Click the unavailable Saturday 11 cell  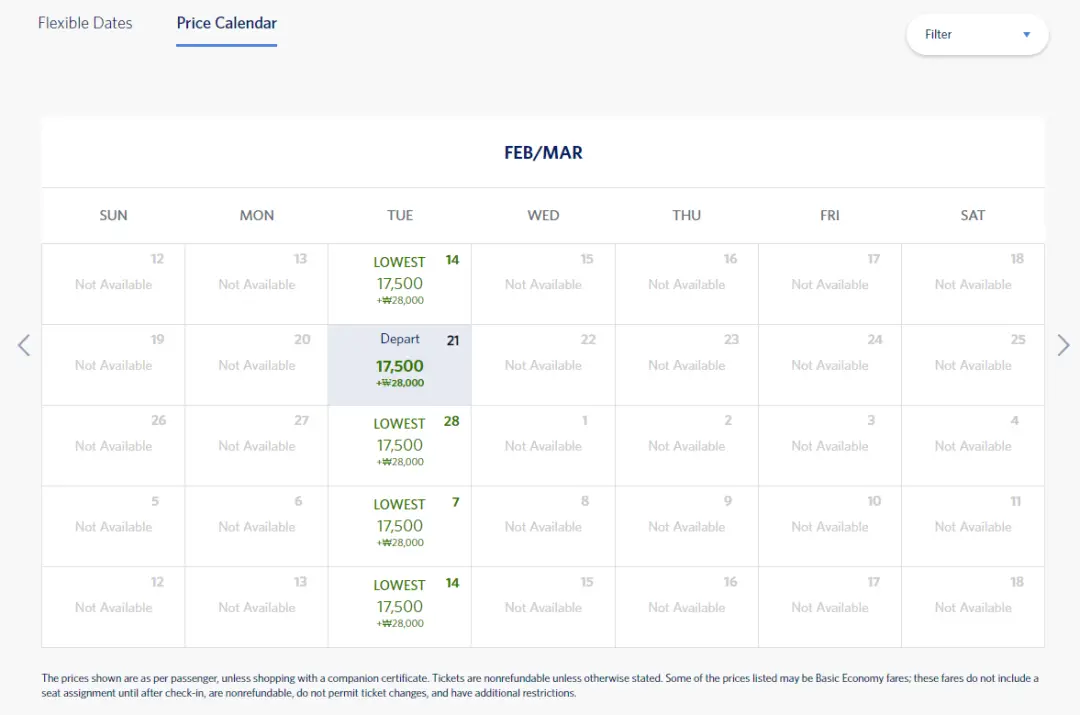tap(973, 526)
